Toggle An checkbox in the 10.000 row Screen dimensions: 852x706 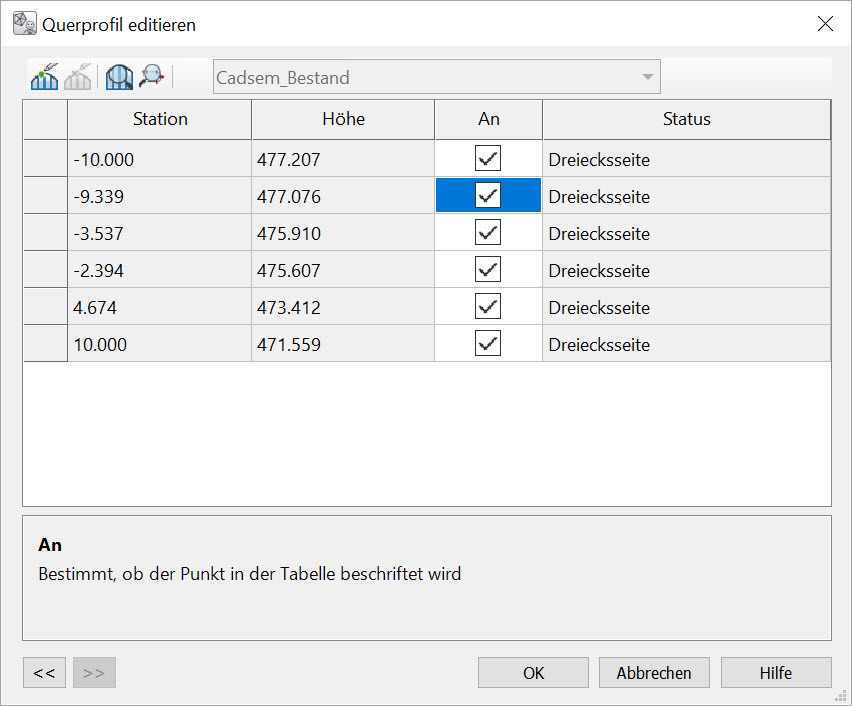pos(488,344)
